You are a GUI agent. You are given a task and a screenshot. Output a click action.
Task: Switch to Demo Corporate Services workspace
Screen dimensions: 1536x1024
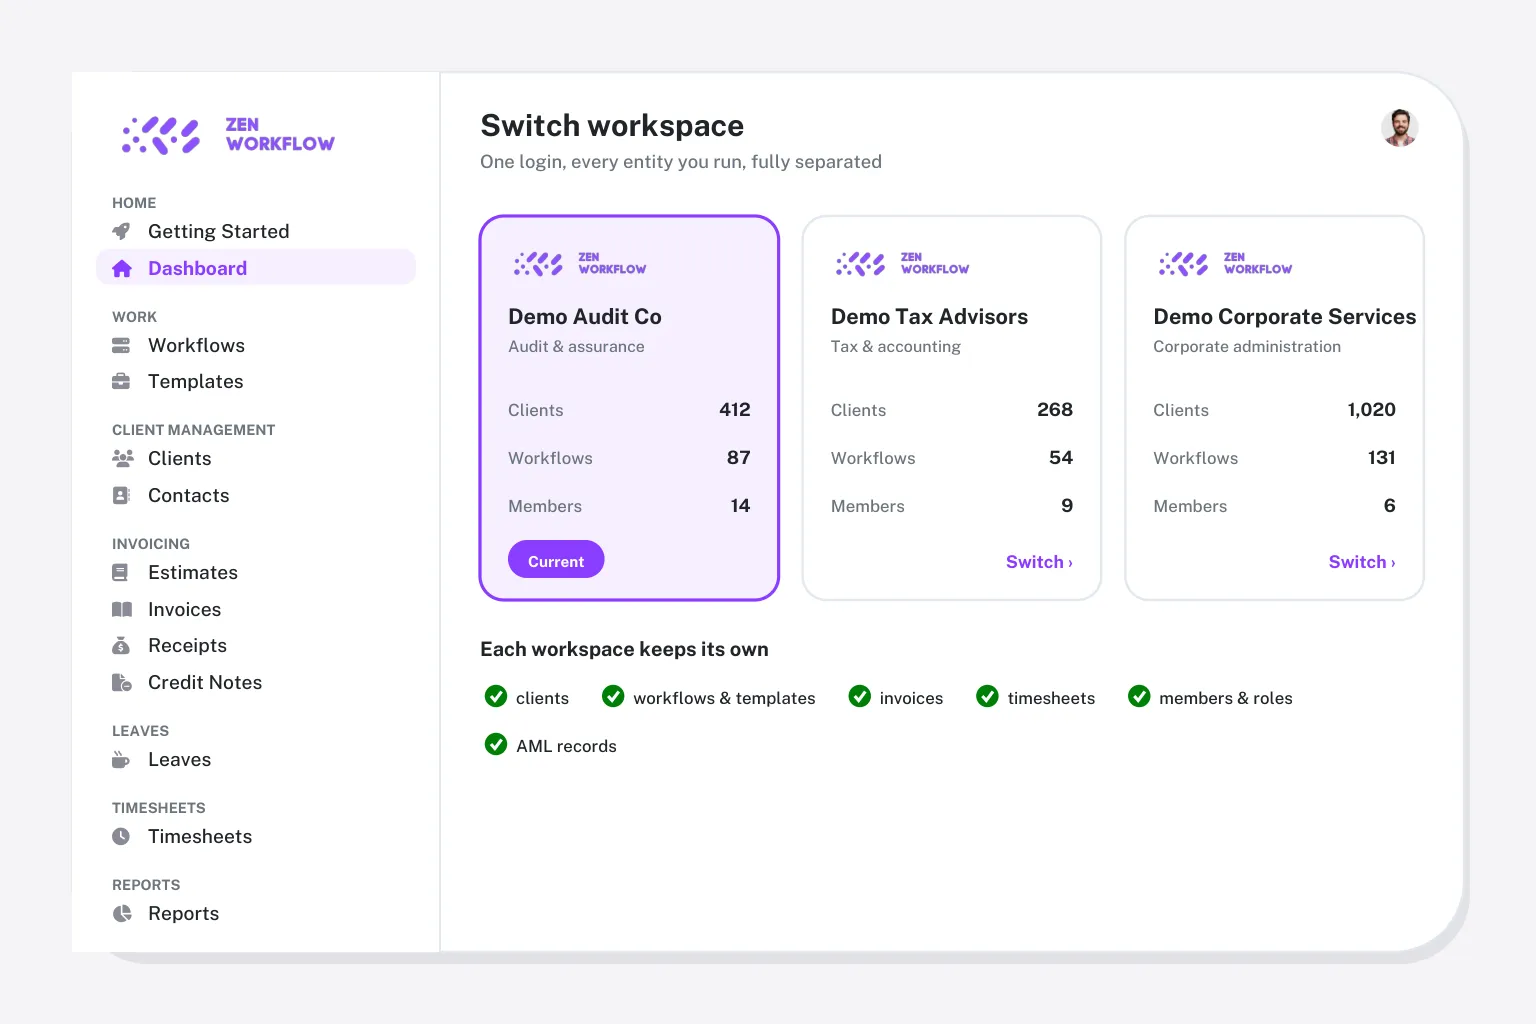(x=1362, y=562)
